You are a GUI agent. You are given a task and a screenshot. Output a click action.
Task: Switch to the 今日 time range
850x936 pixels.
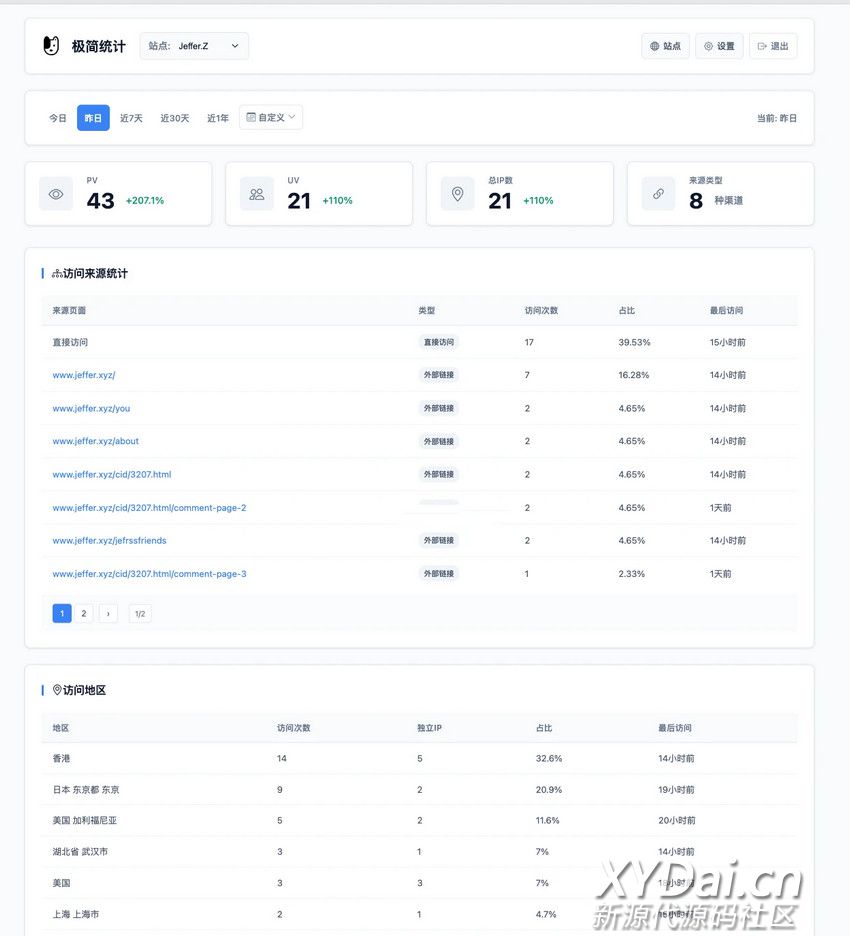point(58,118)
